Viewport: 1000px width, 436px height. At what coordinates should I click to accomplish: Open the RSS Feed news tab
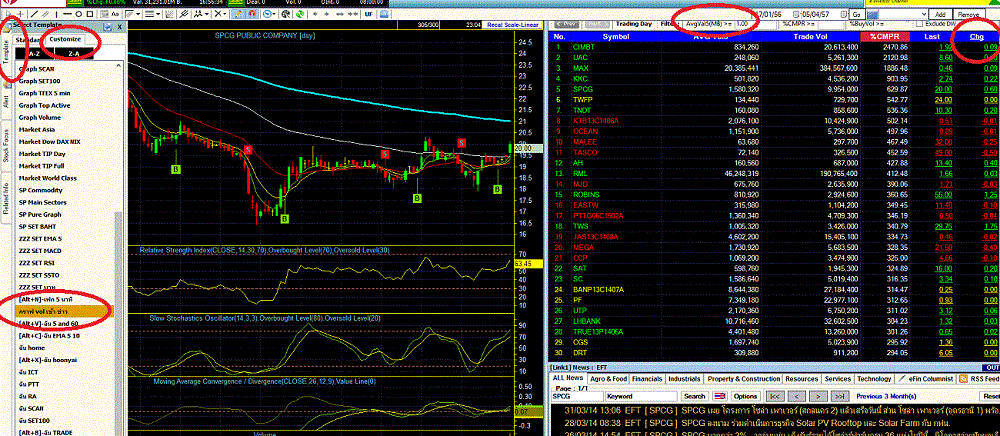pos(978,379)
